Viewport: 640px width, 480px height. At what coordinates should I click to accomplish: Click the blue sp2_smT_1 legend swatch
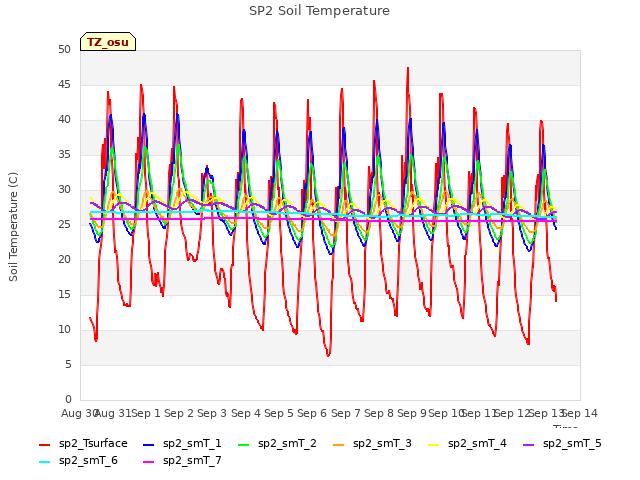[149, 444]
